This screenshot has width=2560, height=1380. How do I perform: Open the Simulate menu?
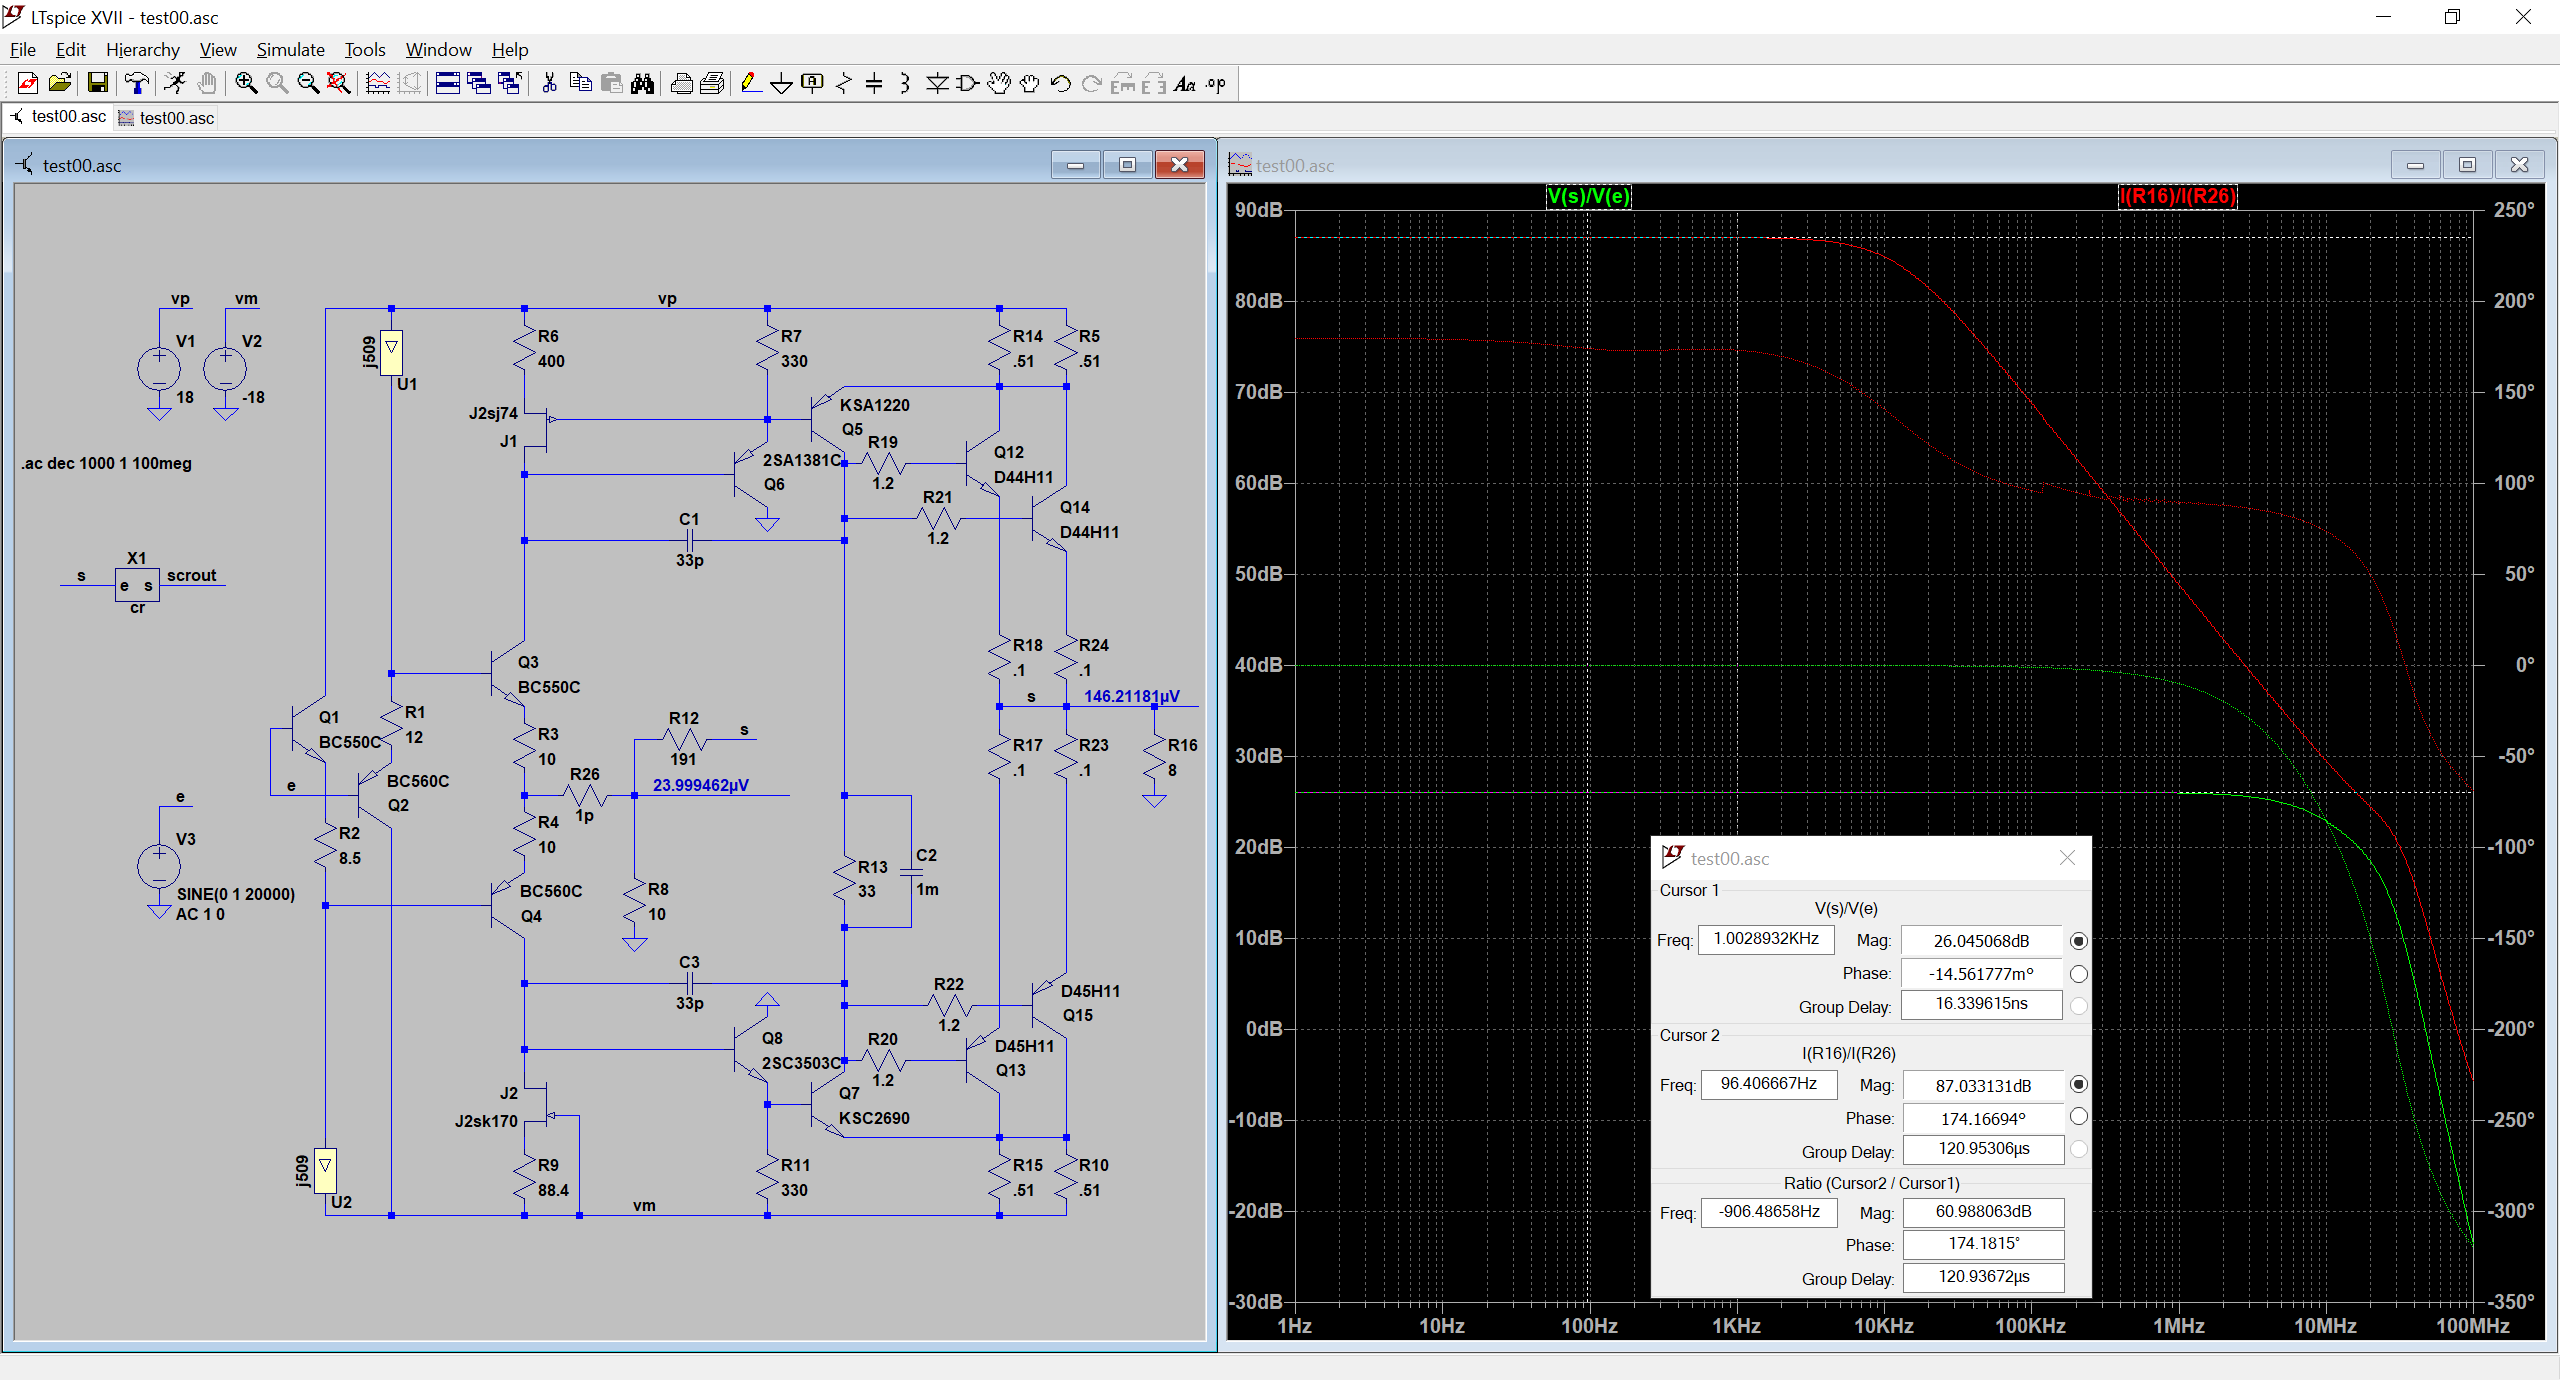291,50
